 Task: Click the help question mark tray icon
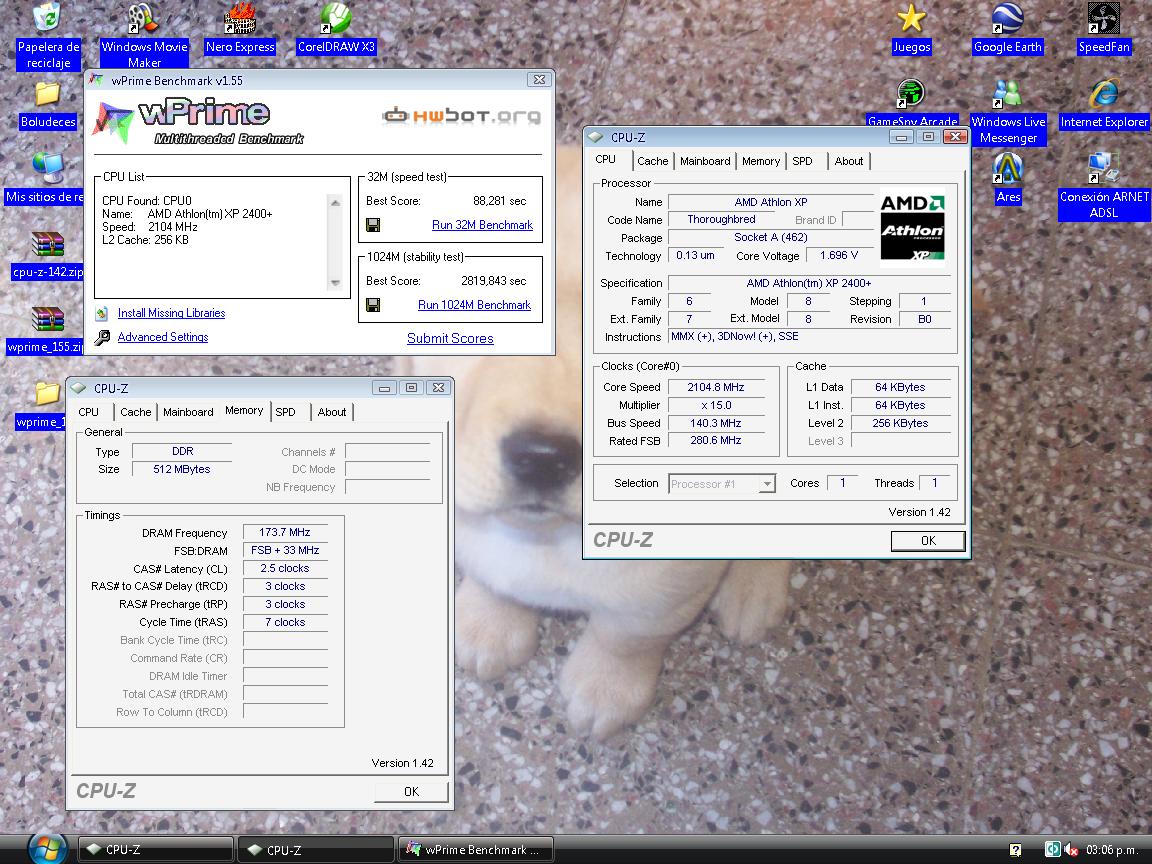coord(1015,850)
